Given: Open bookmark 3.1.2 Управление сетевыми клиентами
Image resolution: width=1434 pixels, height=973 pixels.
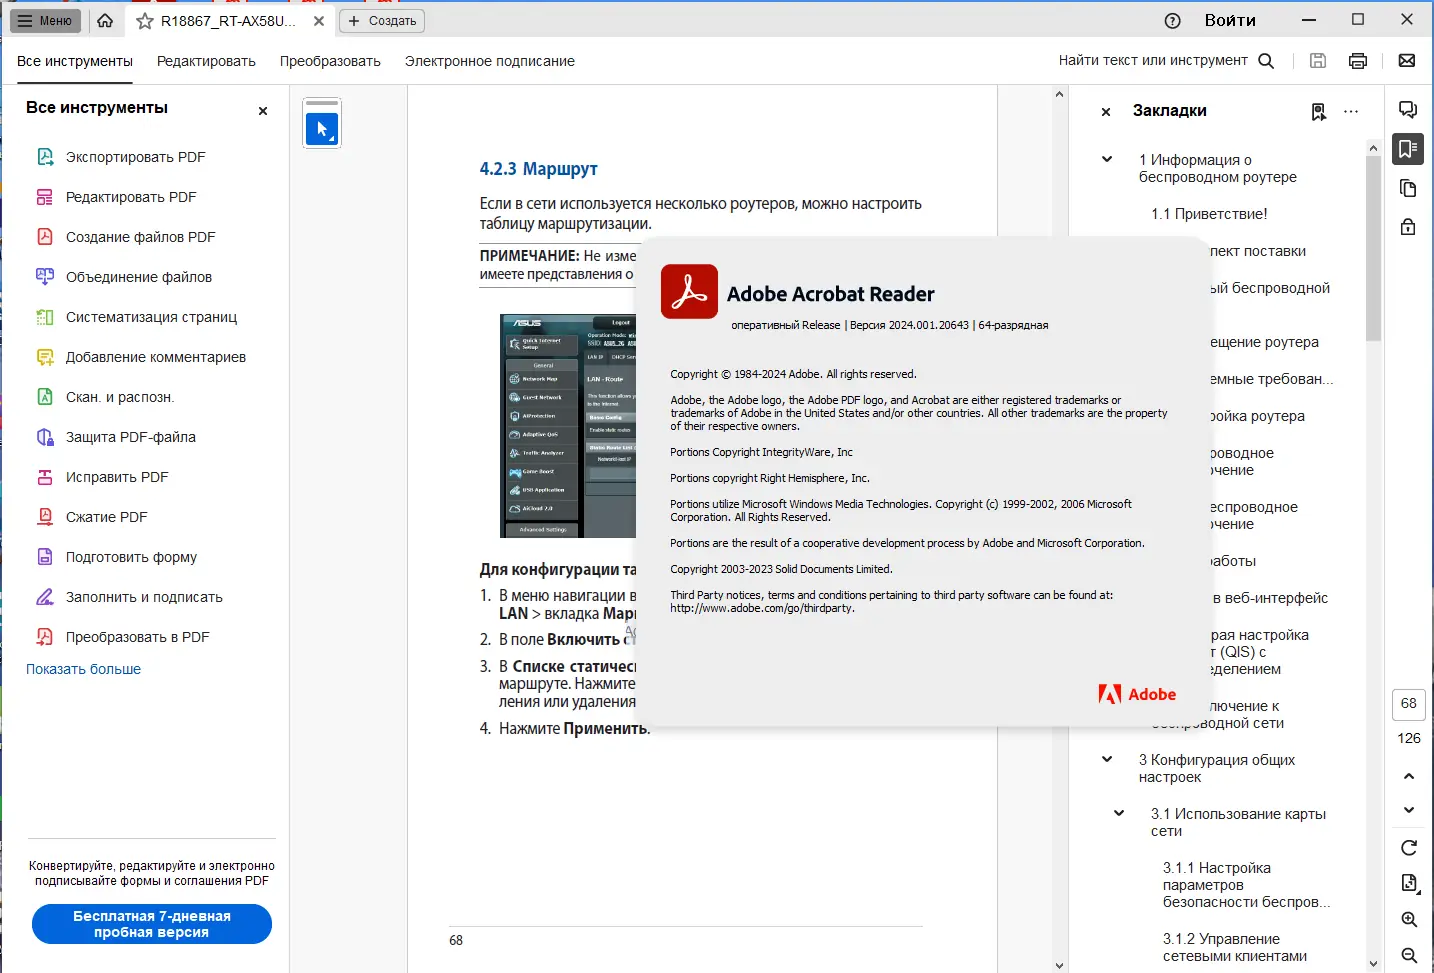Looking at the screenshot, I should [1235, 947].
